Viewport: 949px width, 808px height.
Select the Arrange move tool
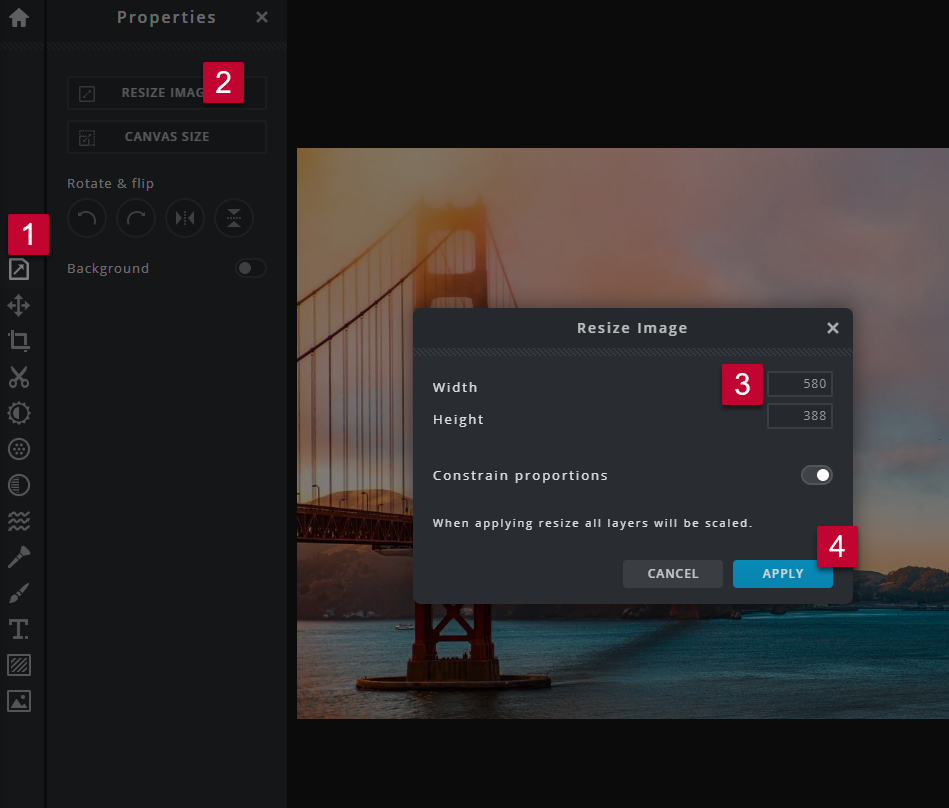(19, 305)
